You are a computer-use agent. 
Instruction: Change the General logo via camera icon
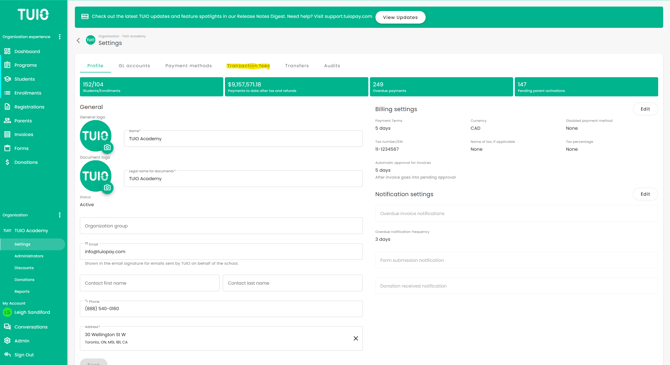(x=107, y=147)
